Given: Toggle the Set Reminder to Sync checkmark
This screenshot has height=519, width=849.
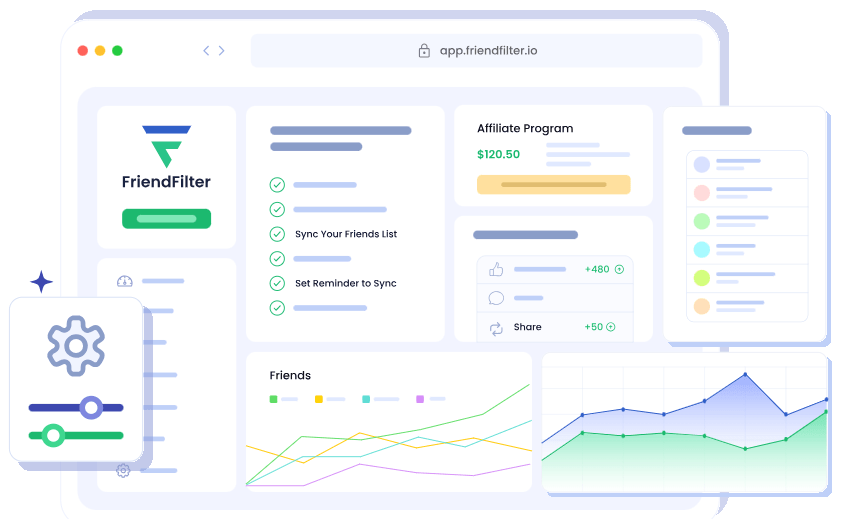Looking at the screenshot, I should [x=277, y=283].
